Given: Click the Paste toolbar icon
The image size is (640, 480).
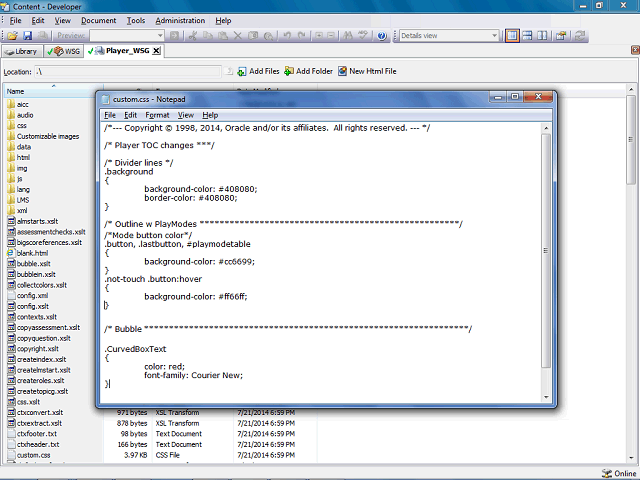Looking at the screenshot, I should pyautogui.click(x=223, y=36).
